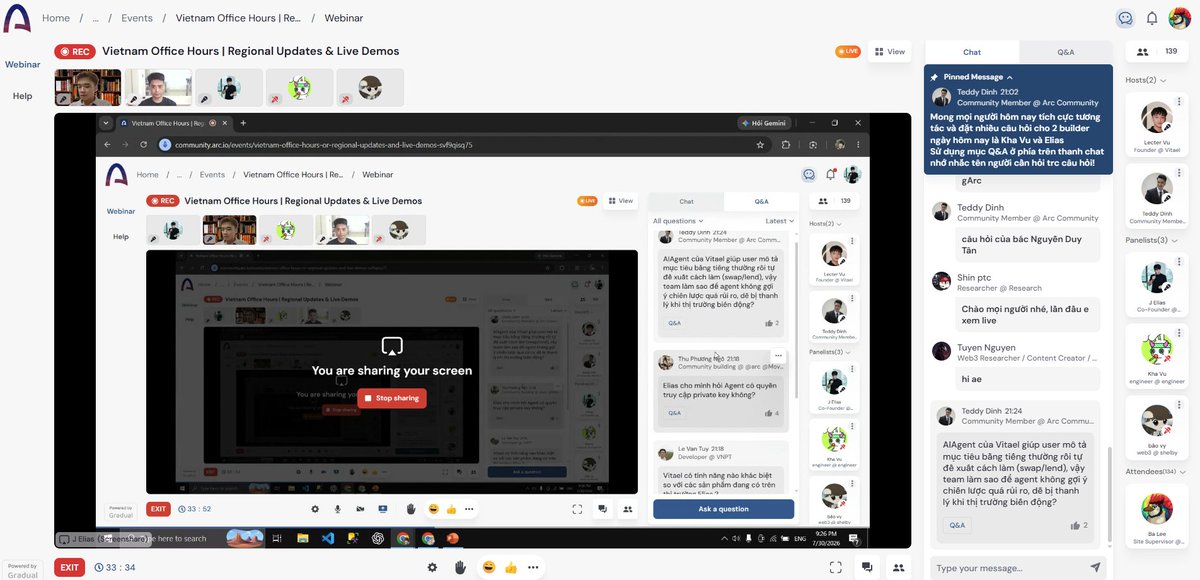Open the user profile avatar menu
The height and width of the screenshot is (580, 1200).
coord(1179,18)
